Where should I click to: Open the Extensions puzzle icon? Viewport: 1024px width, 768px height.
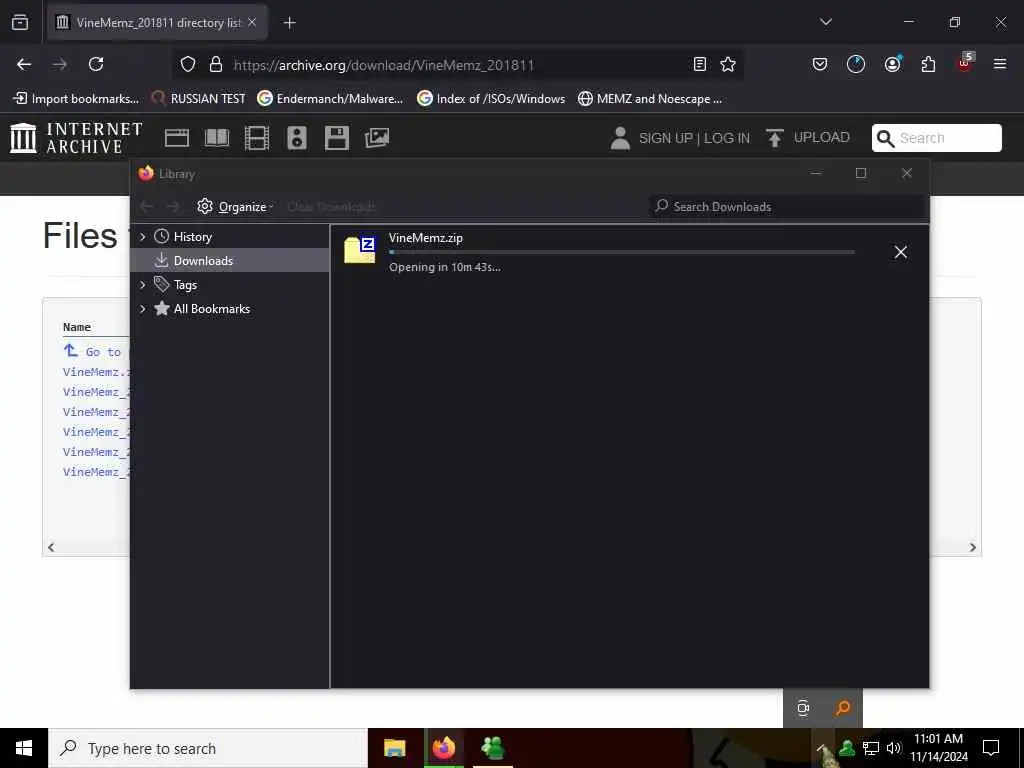click(x=928, y=64)
